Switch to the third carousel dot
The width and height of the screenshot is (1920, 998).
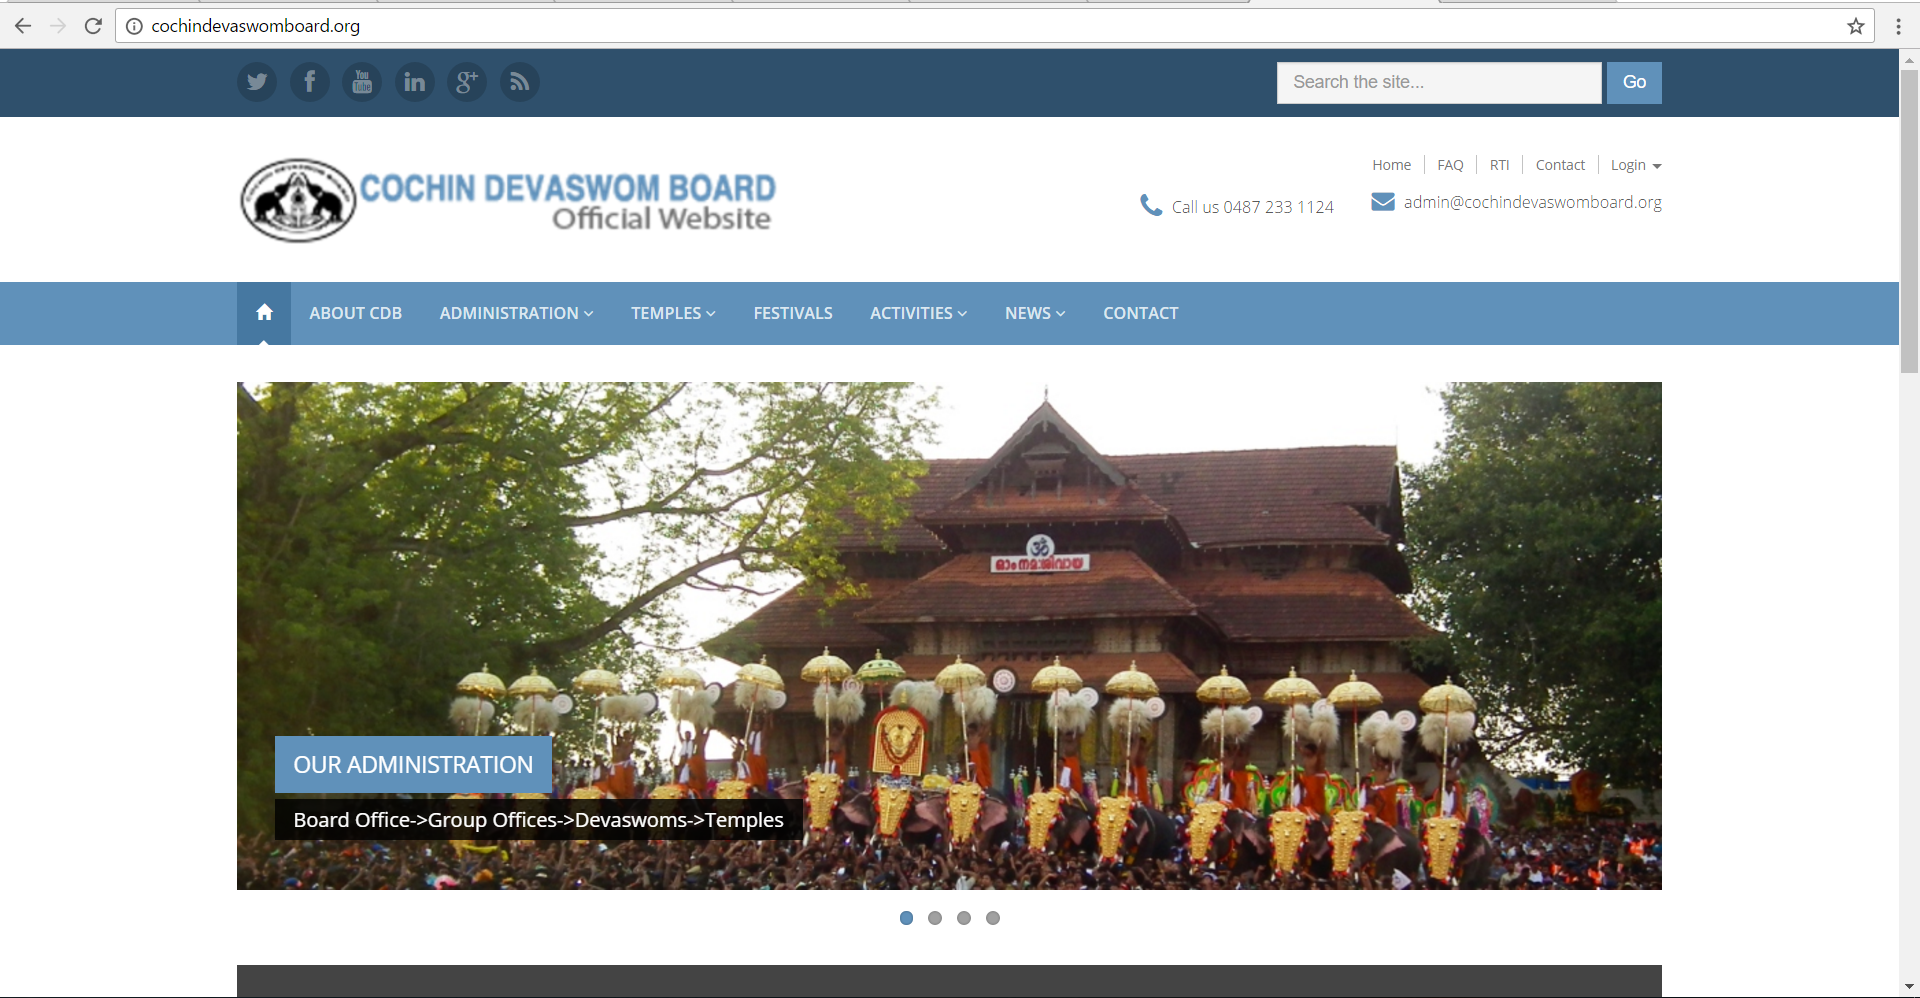[964, 918]
